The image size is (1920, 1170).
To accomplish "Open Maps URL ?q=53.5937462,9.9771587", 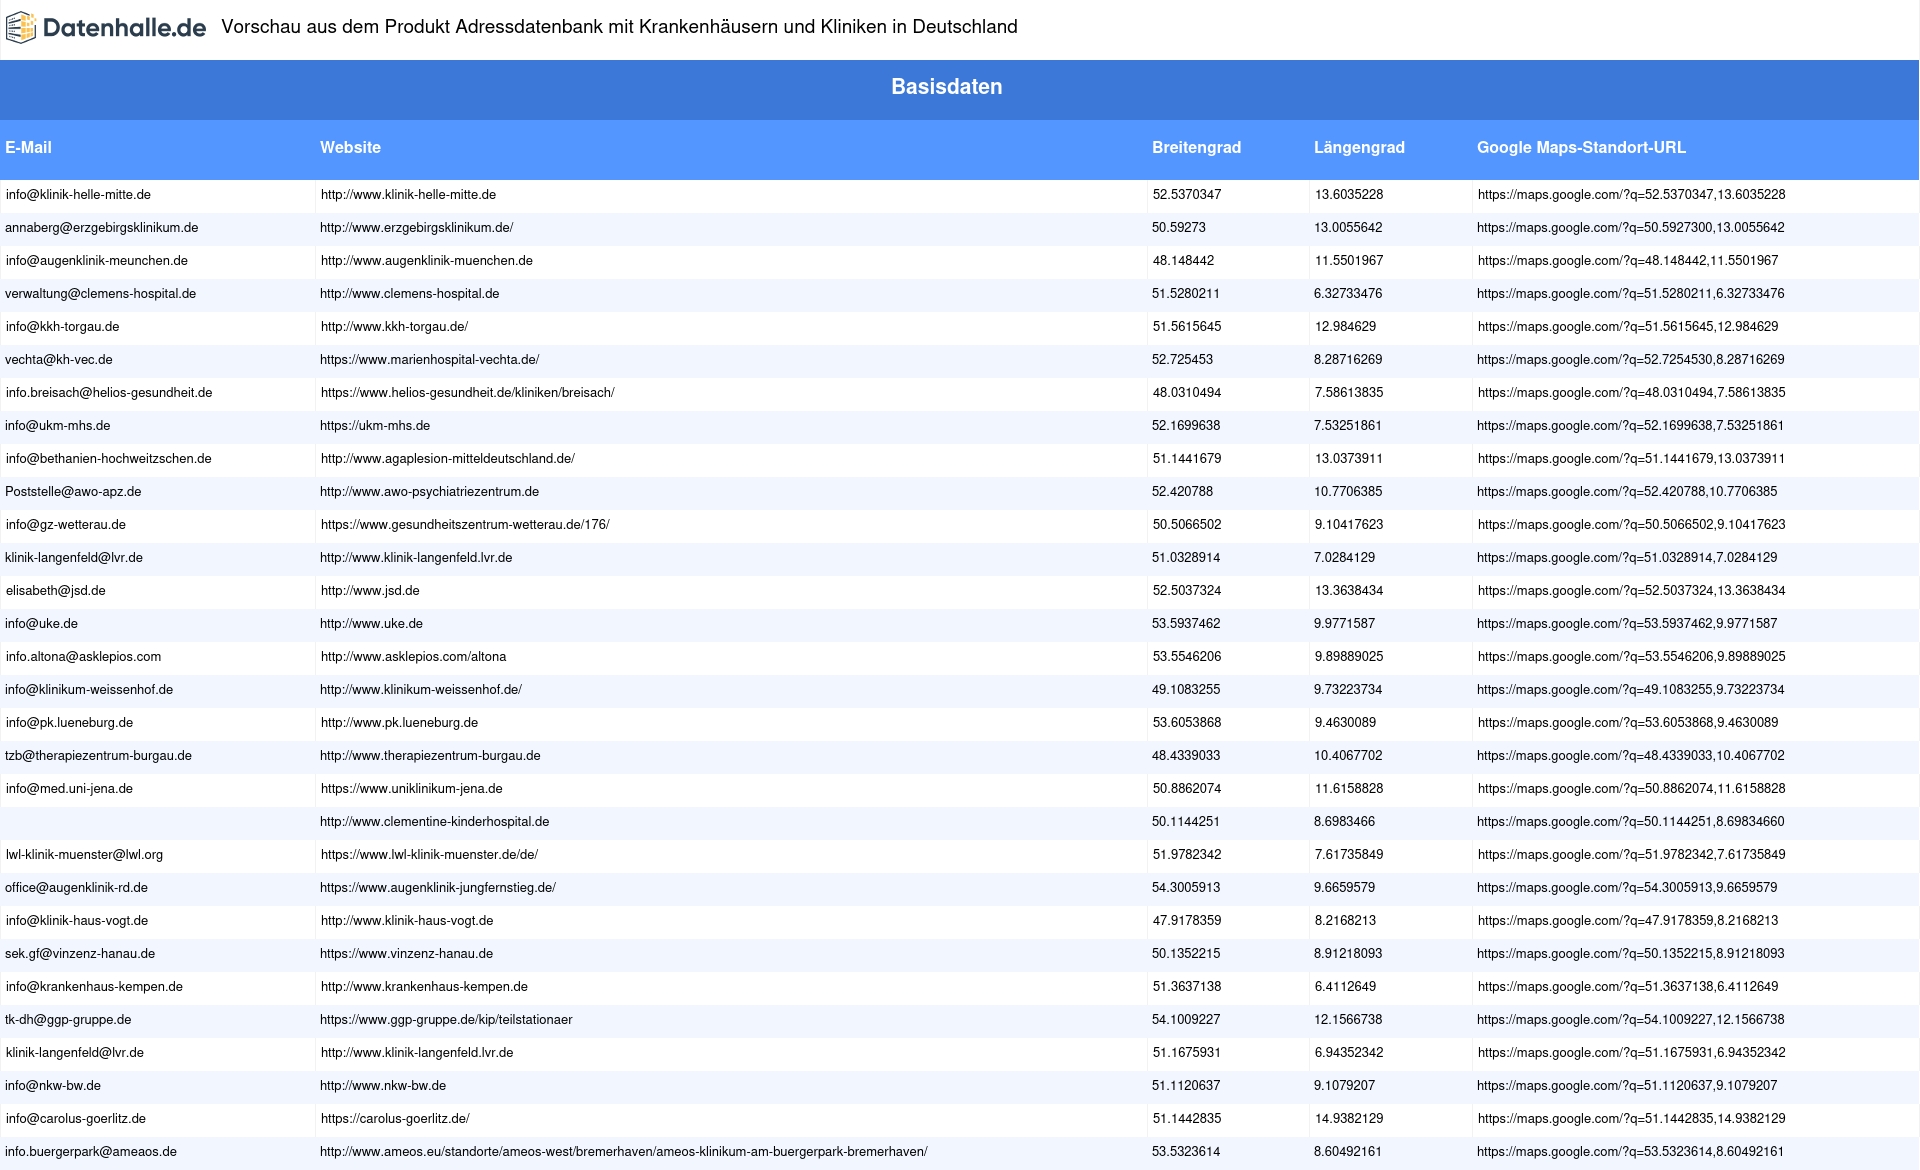I will [x=1627, y=624].
